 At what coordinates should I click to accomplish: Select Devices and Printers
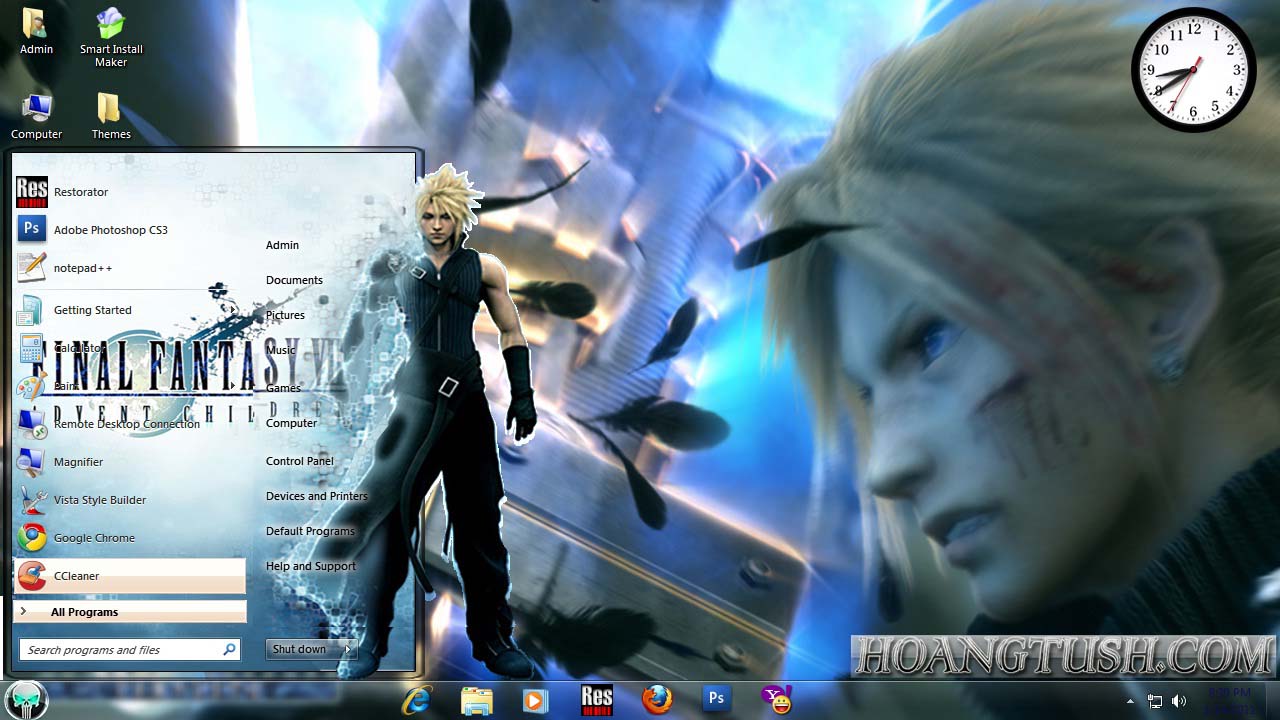[x=316, y=495]
